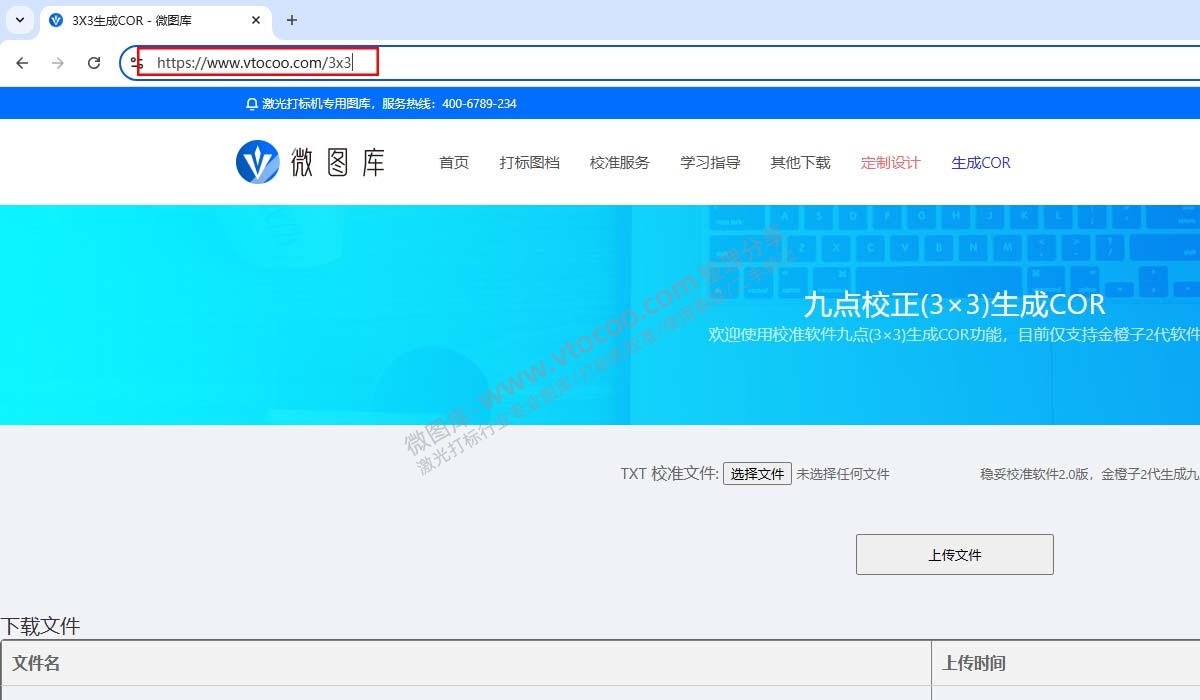Open the 其他下载 section
This screenshot has width=1200, height=700.
click(x=800, y=162)
